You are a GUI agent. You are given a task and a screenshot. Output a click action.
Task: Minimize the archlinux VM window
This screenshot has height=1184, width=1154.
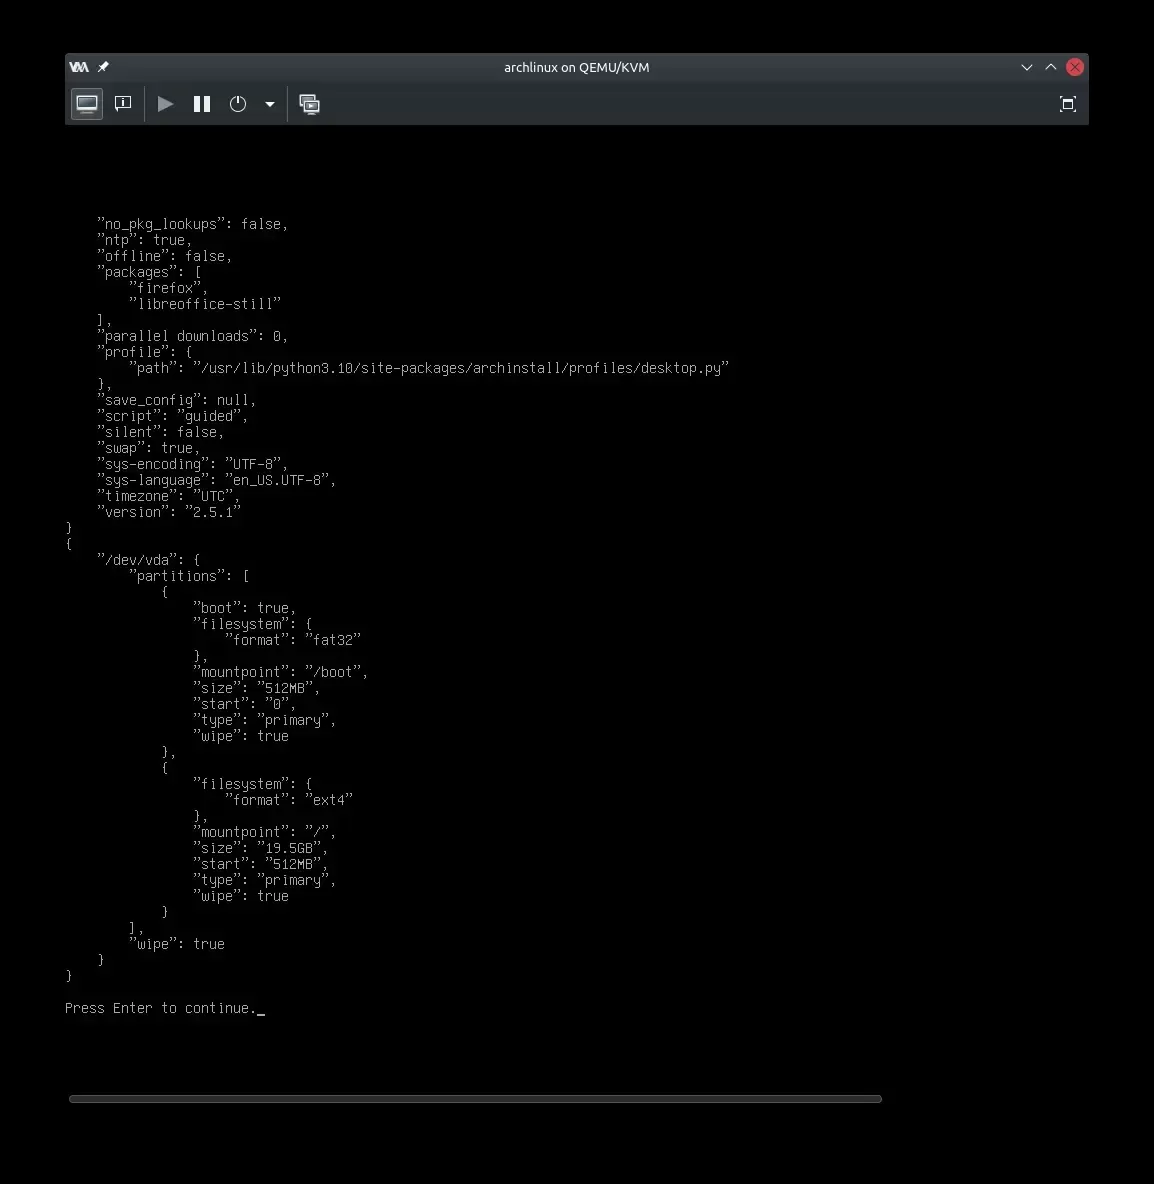coord(1026,67)
